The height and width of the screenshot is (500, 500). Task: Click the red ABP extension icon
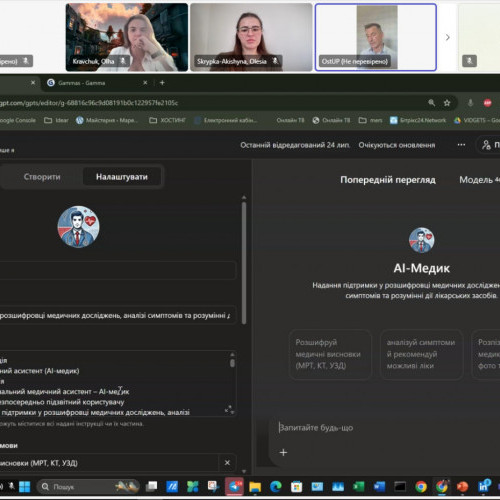pyautogui.click(x=487, y=103)
